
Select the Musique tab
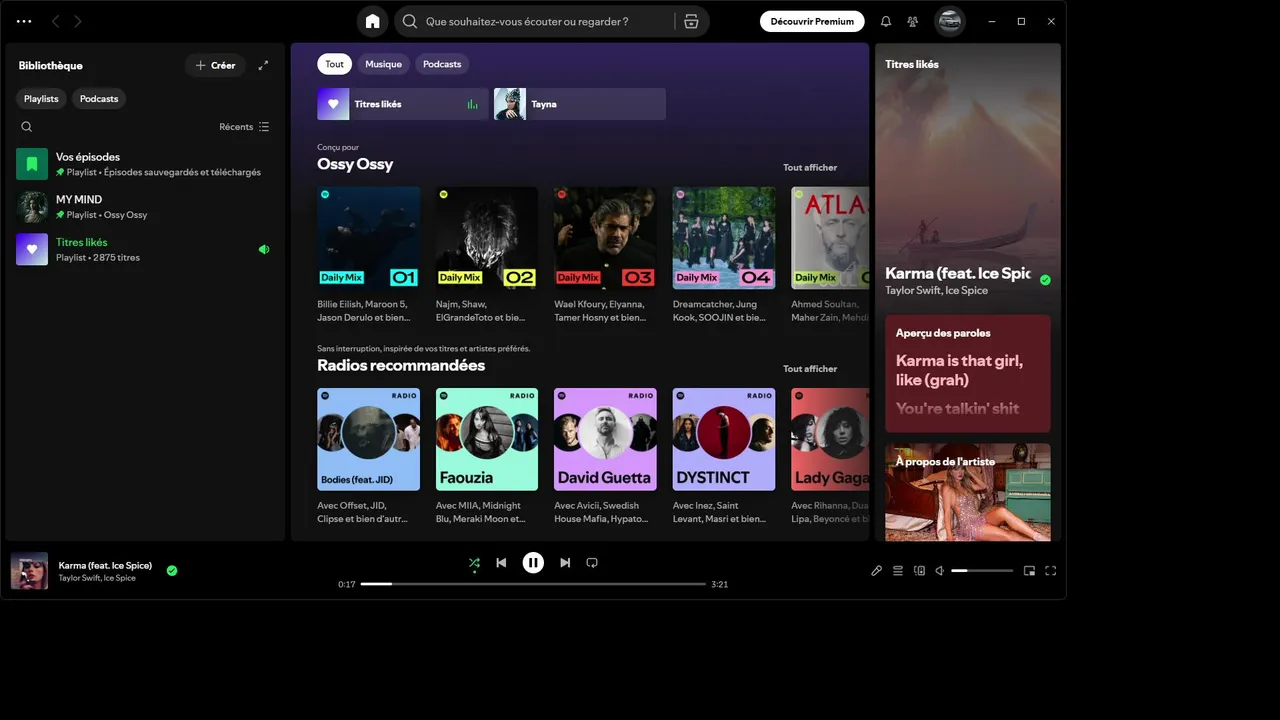point(383,64)
